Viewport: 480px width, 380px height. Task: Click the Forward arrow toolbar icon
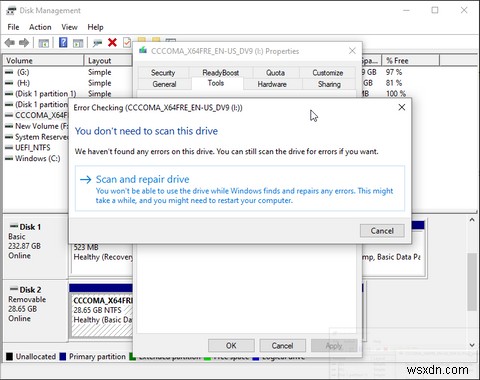[x=24, y=43]
